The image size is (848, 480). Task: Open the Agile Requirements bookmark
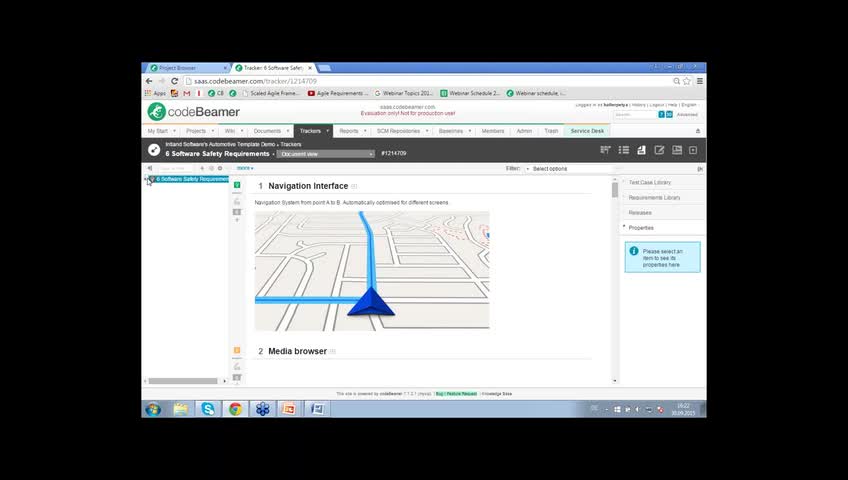tap(338, 93)
